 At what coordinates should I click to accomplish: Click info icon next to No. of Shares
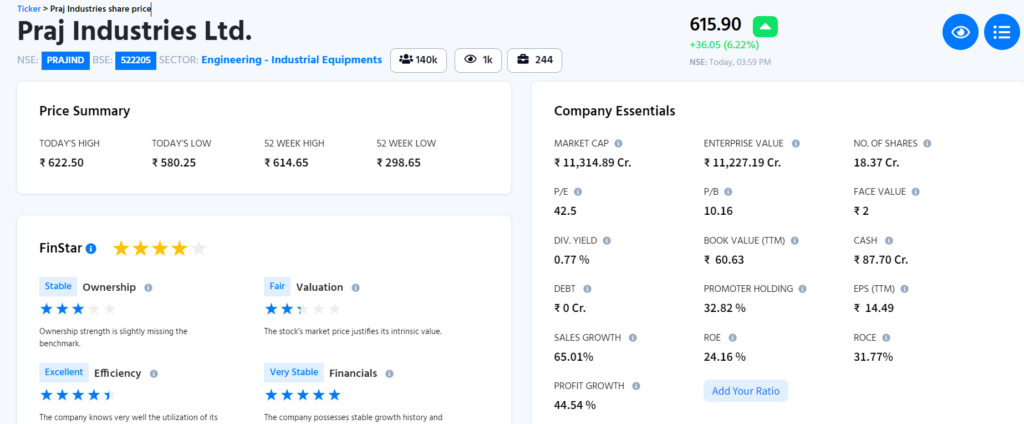tap(927, 143)
